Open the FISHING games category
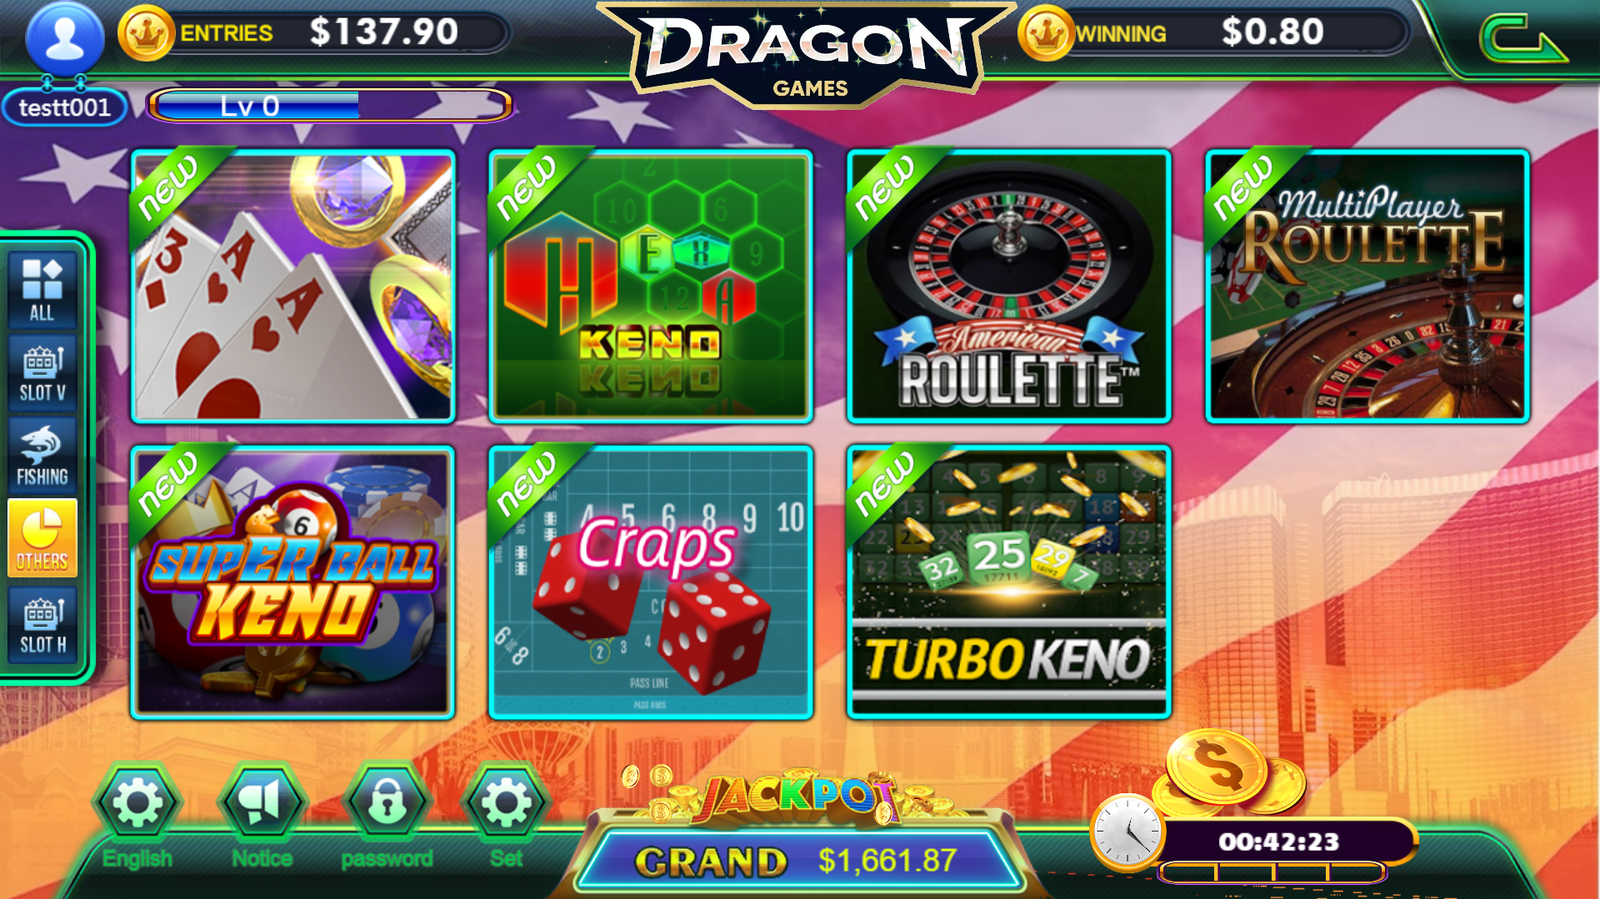Image resolution: width=1600 pixels, height=899 pixels. 42,455
